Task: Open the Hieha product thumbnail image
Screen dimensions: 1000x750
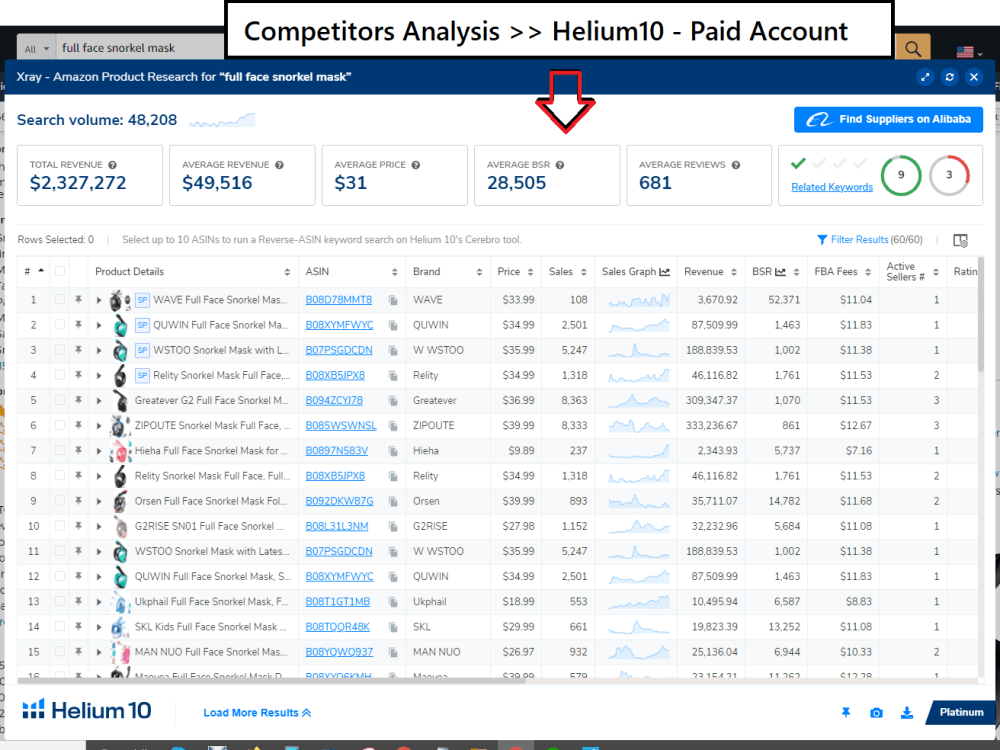Action: click(120, 451)
